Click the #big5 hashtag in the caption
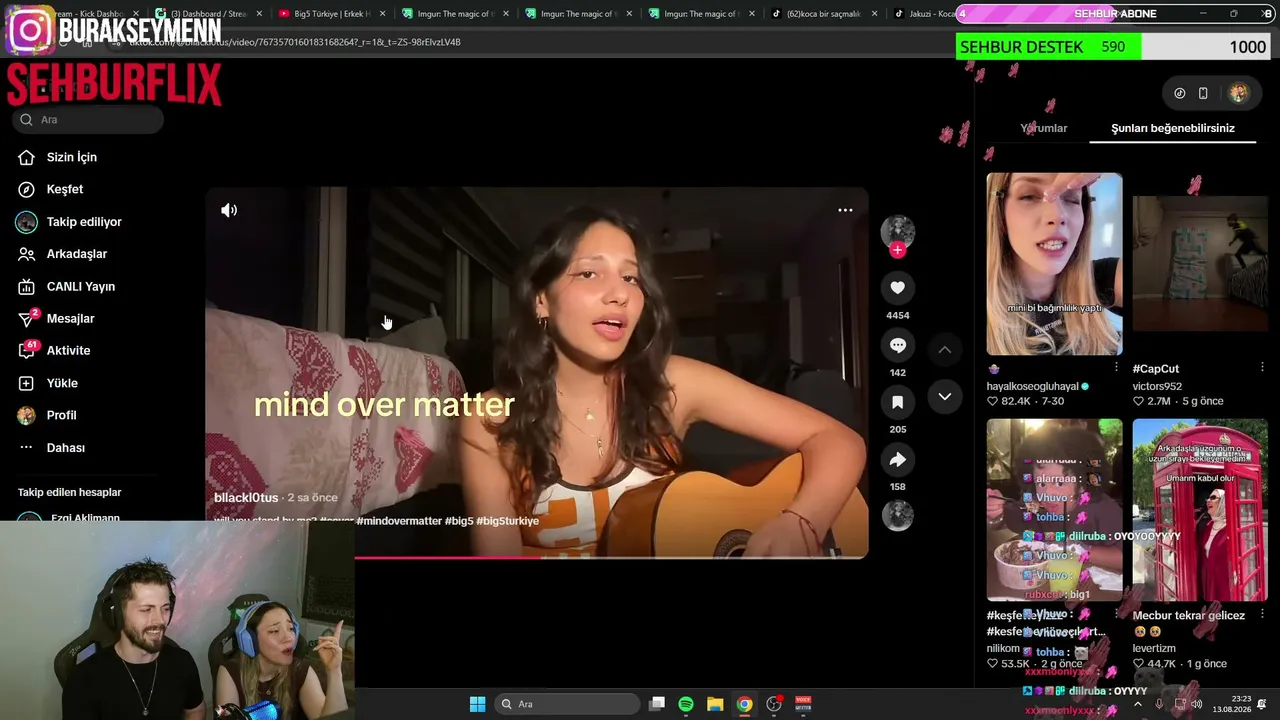Screen dimensions: 1280x720 coord(459,521)
